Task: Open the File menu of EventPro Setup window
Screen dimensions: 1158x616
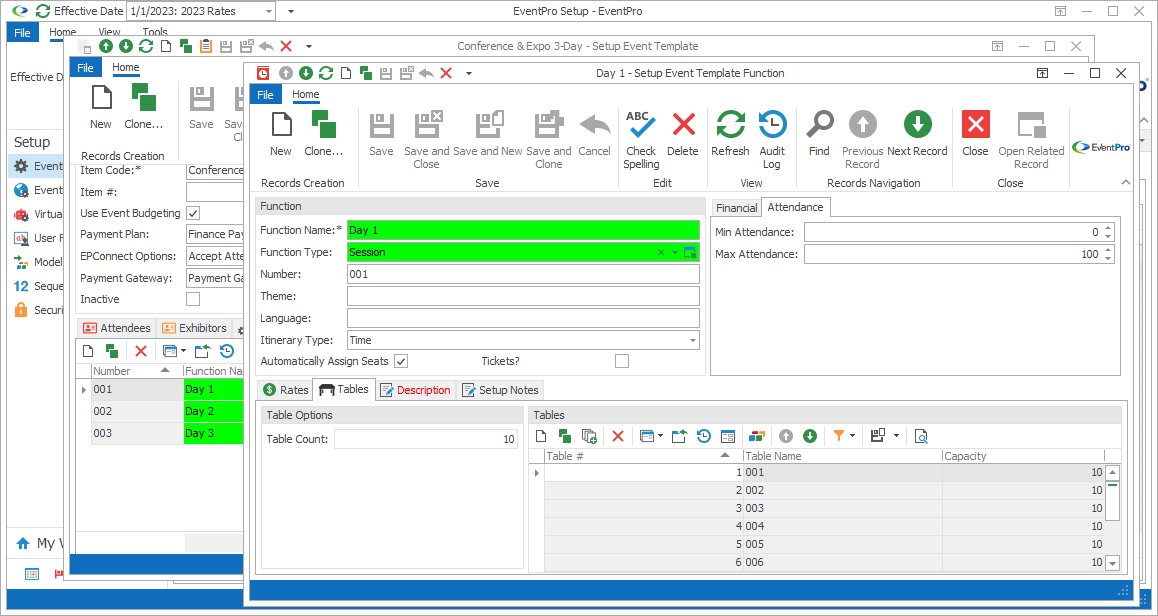Action: coord(22,32)
